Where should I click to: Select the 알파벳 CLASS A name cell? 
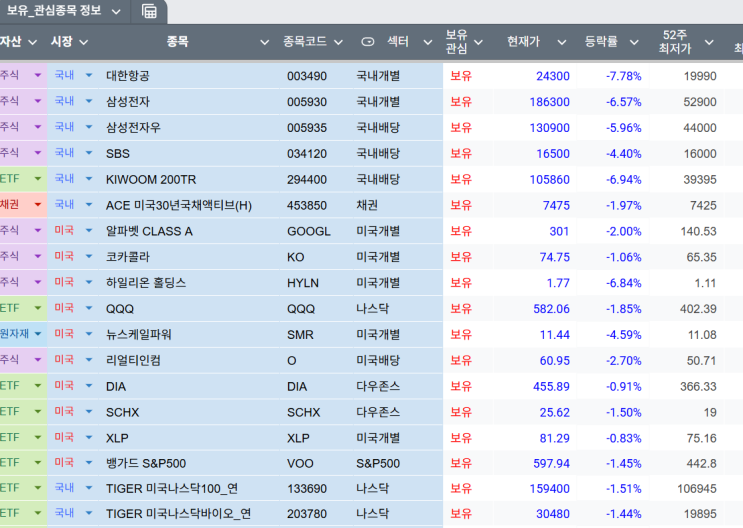[x=189, y=231]
